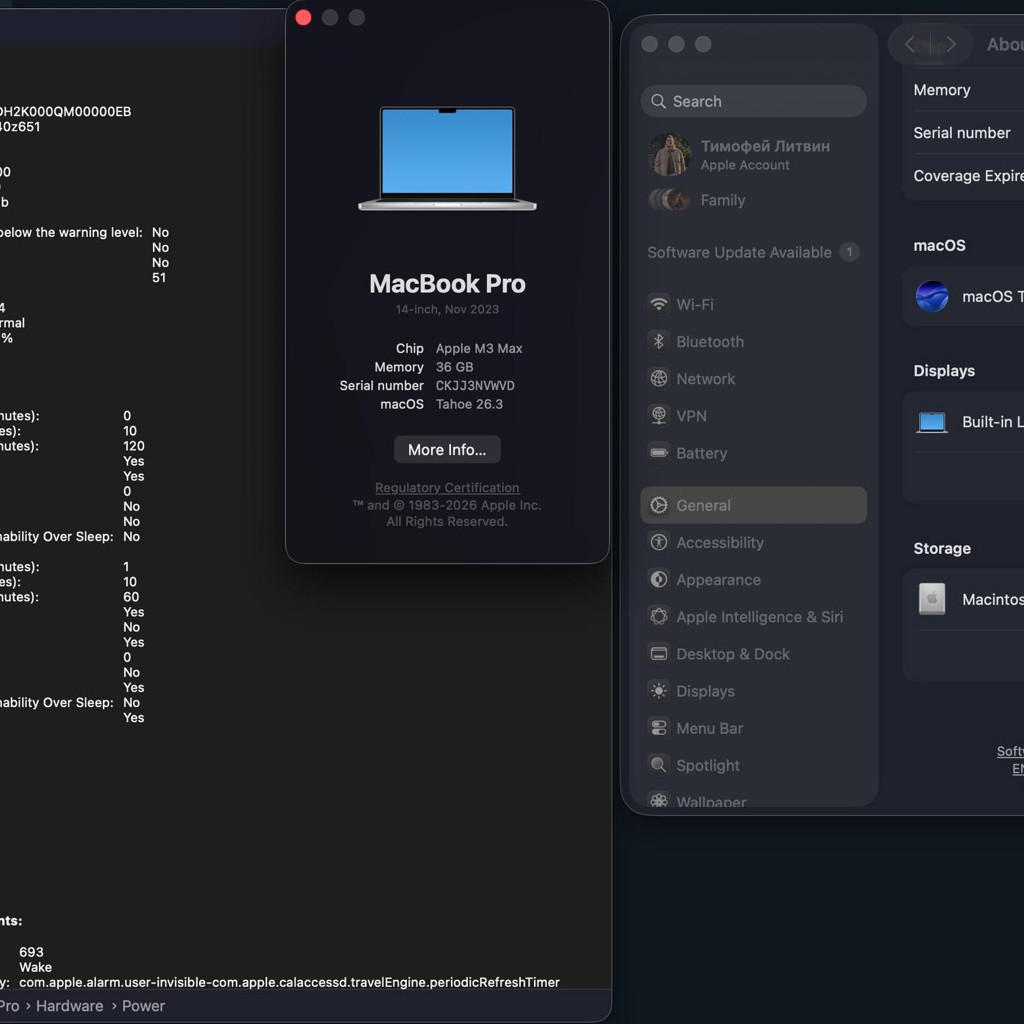This screenshot has height=1024, width=1024.
Task: Select the Accessibility icon
Action: coord(658,543)
